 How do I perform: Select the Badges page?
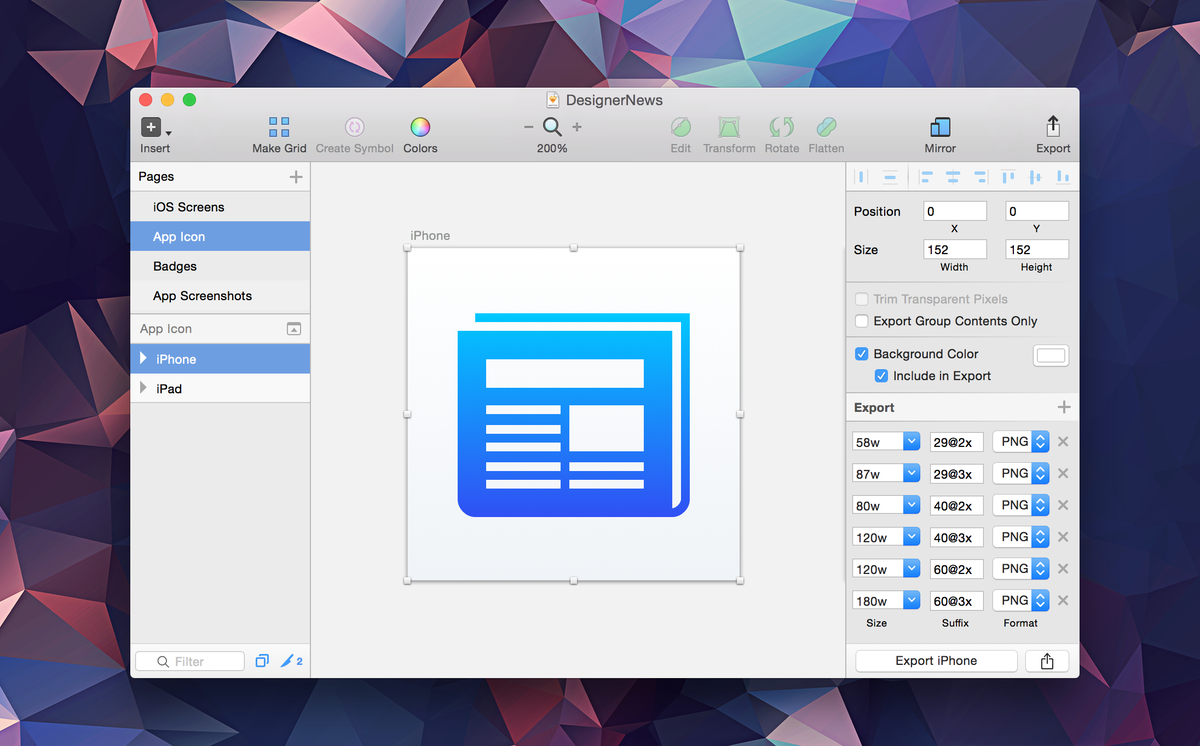click(x=220, y=266)
